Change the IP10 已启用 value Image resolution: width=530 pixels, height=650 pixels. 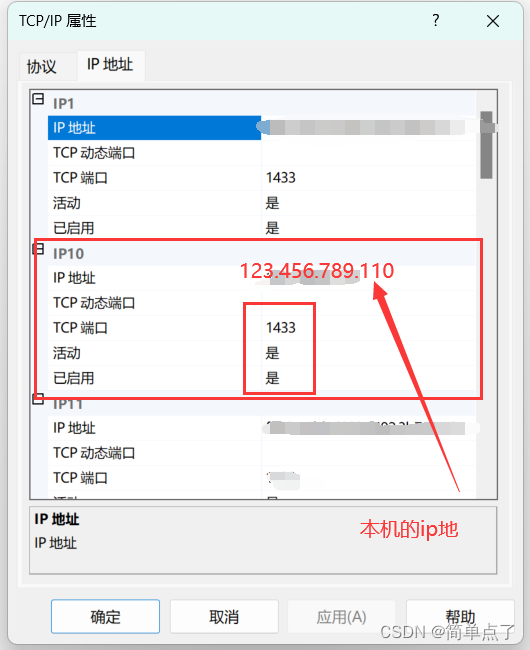(x=368, y=378)
